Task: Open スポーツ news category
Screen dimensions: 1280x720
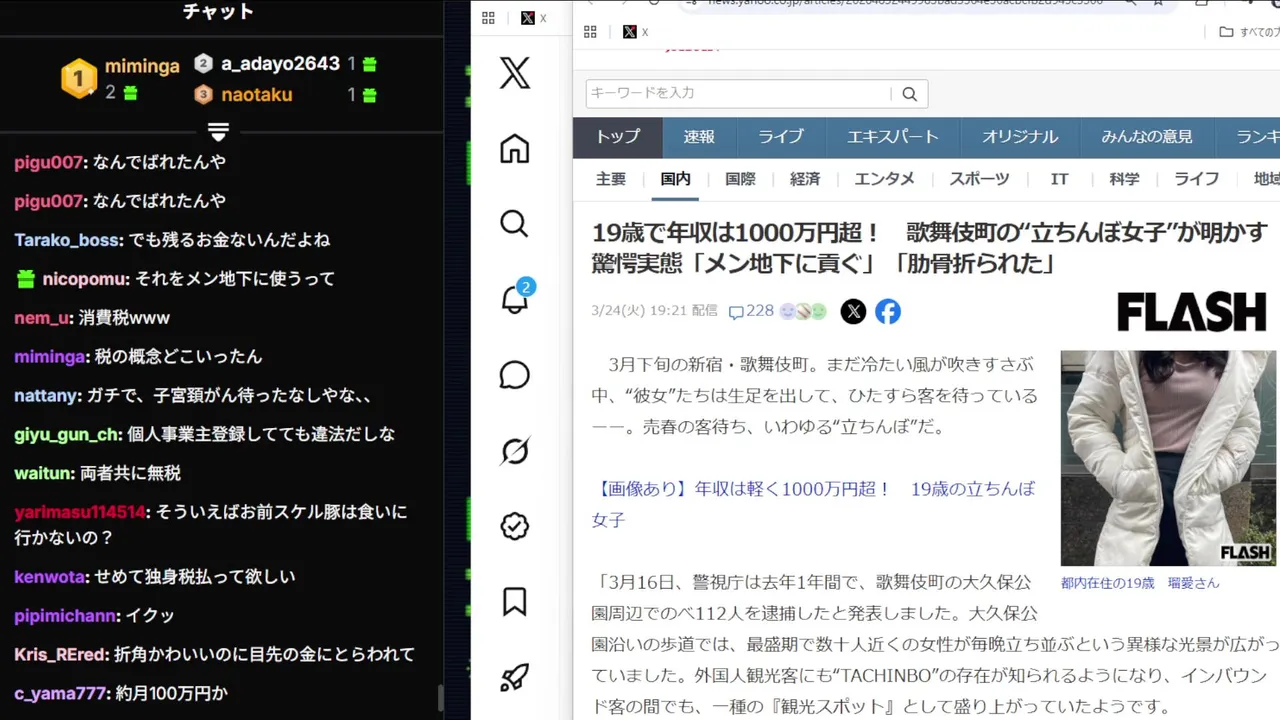Action: [x=980, y=179]
